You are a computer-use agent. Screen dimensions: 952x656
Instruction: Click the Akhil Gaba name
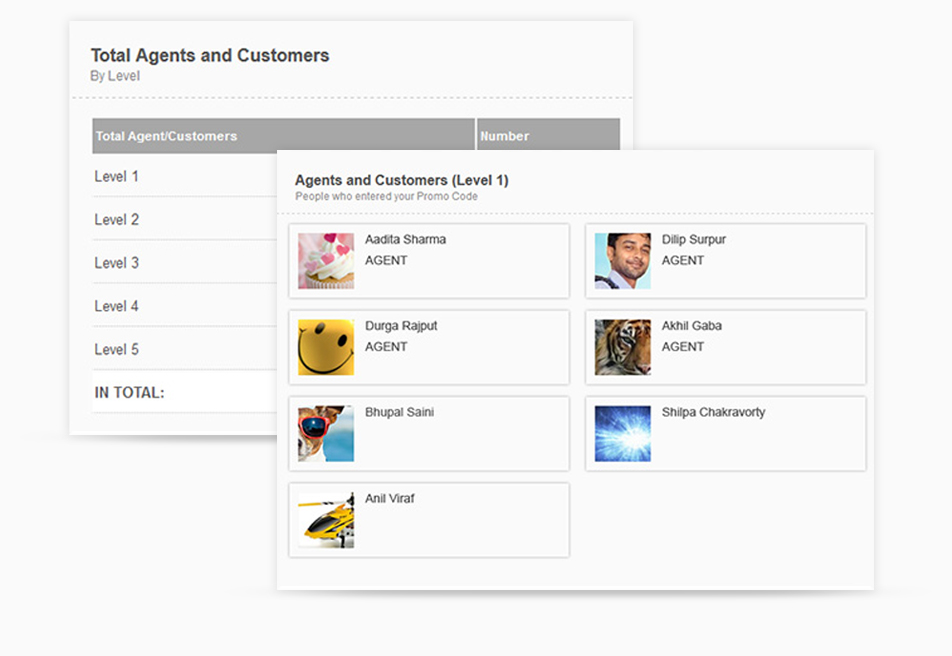[x=692, y=326]
